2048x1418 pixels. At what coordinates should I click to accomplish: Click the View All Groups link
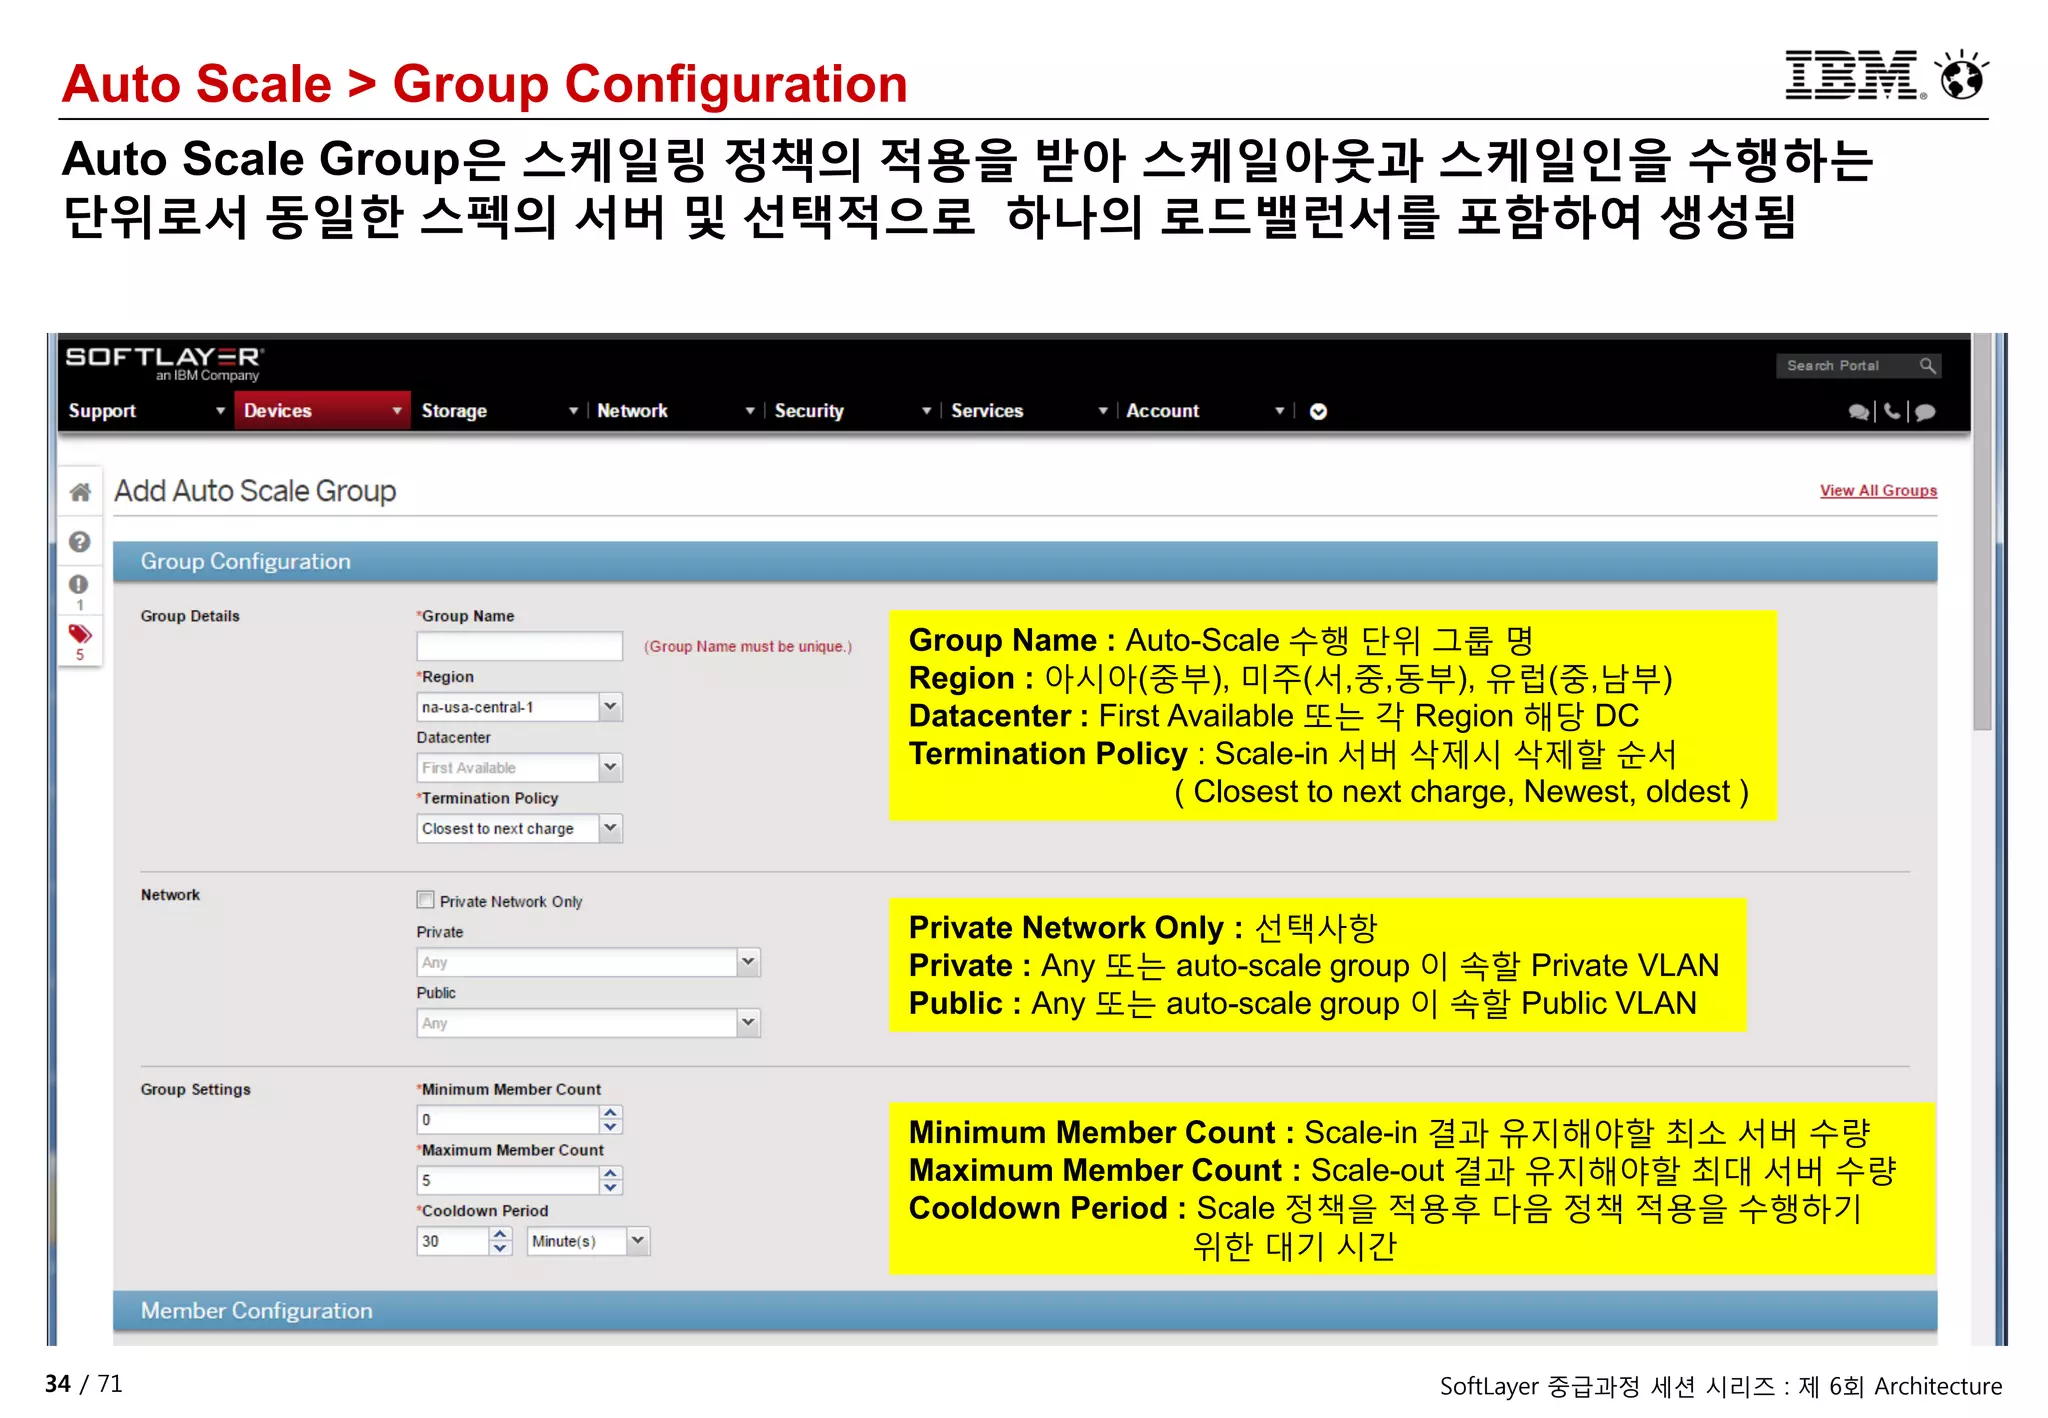pyautogui.click(x=1878, y=491)
